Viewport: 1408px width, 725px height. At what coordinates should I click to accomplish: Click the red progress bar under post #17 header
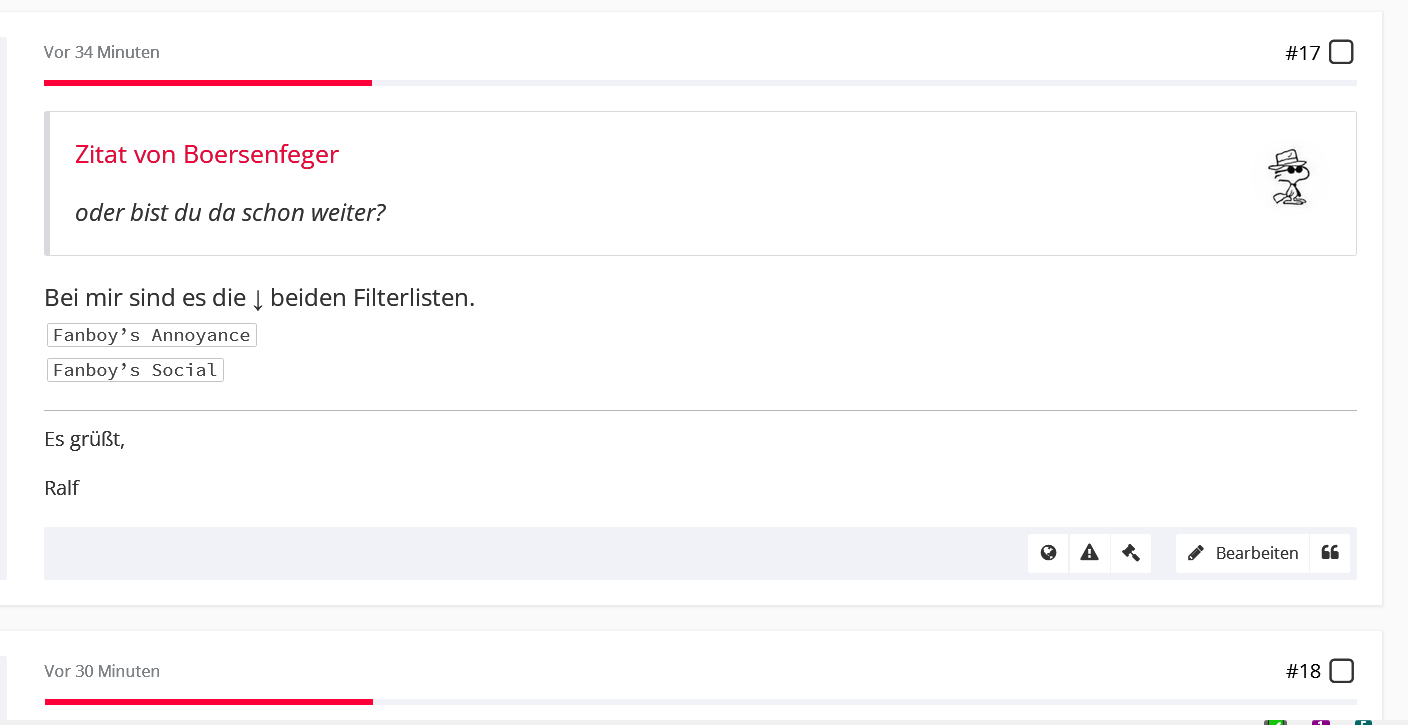point(208,83)
